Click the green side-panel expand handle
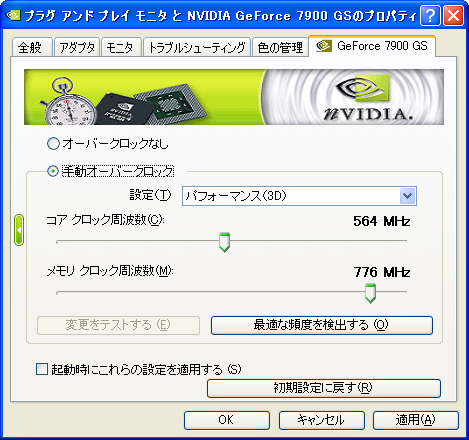This screenshot has width=469, height=440. point(19,230)
